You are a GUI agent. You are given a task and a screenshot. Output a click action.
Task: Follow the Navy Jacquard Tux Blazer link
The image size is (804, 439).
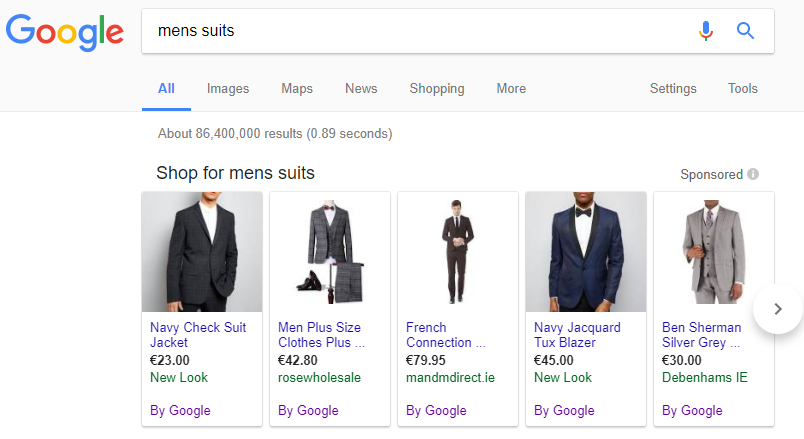point(577,335)
